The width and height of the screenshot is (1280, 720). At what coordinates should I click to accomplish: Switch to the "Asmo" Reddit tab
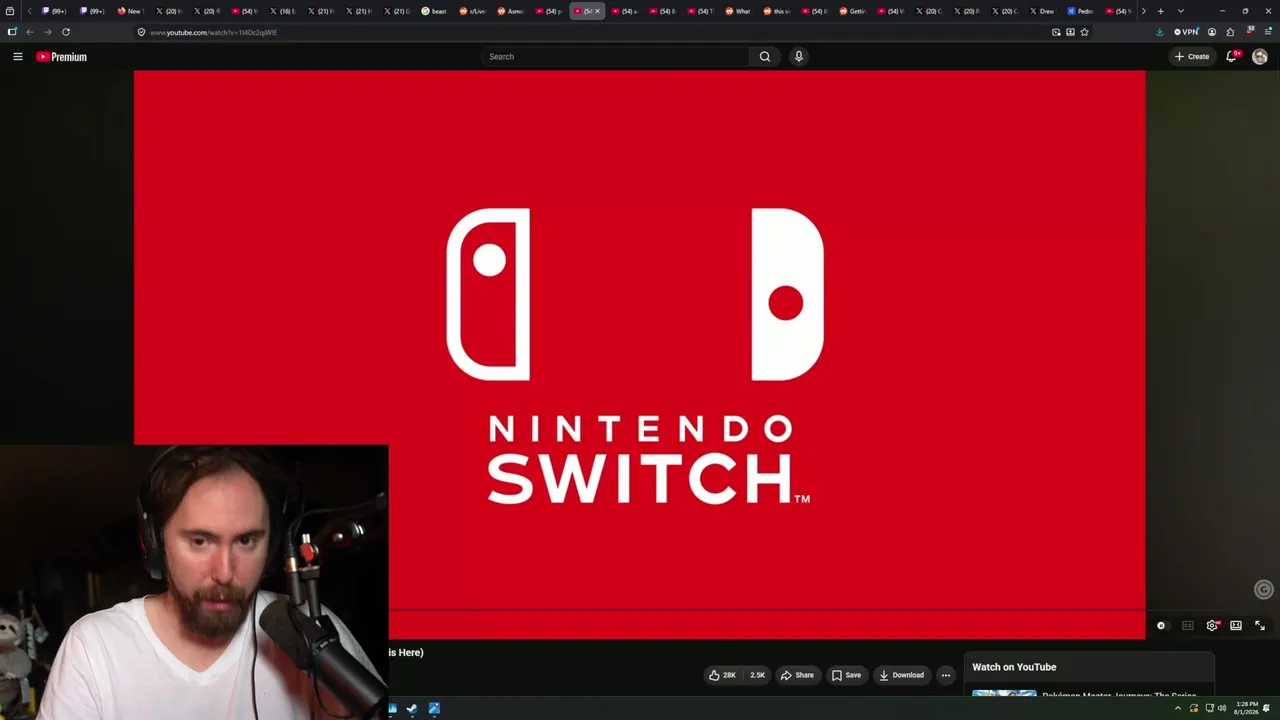pos(510,11)
